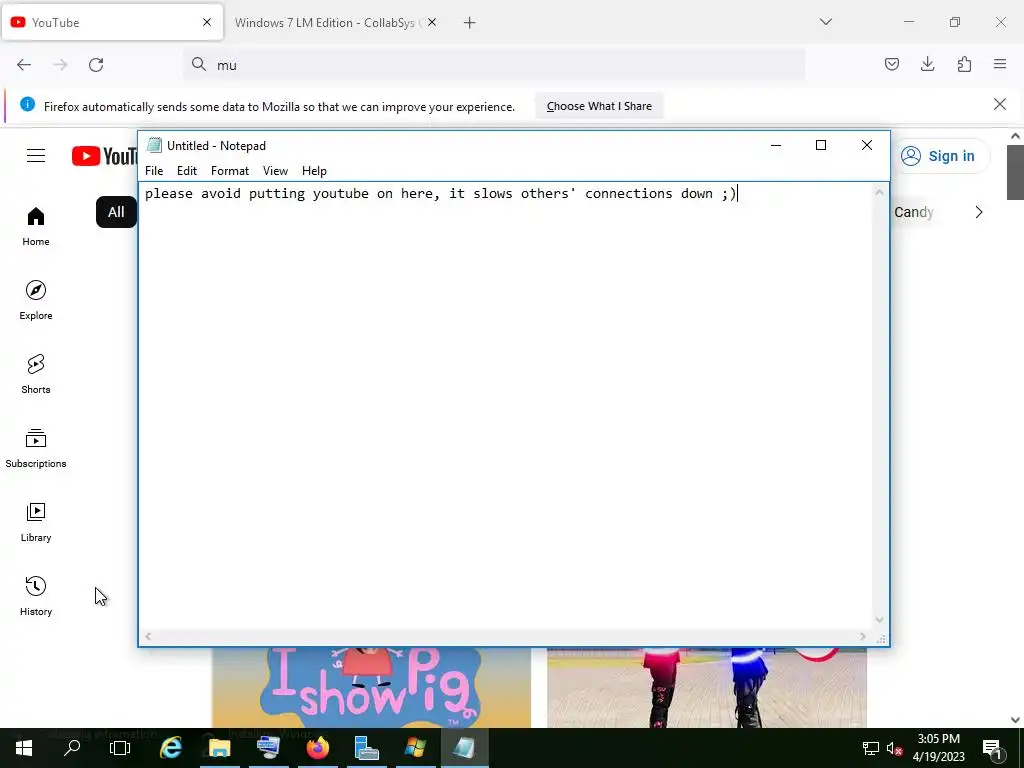Click the Firefox address bar
Viewport: 1024px width, 768px height.
pos(494,65)
